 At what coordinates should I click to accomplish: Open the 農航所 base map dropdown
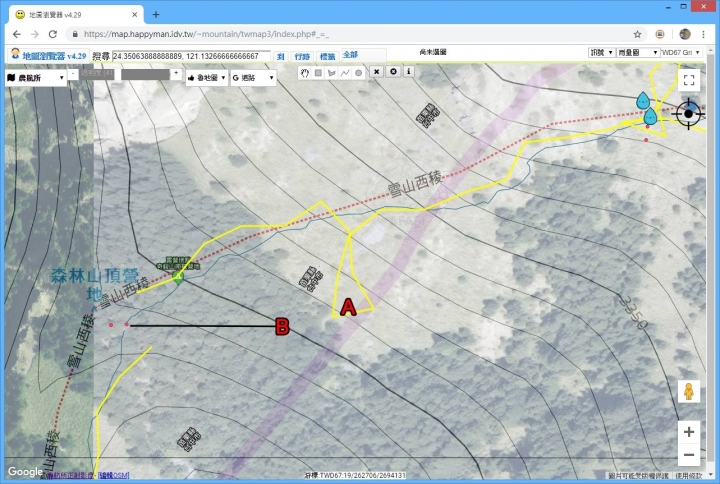click(x=35, y=78)
